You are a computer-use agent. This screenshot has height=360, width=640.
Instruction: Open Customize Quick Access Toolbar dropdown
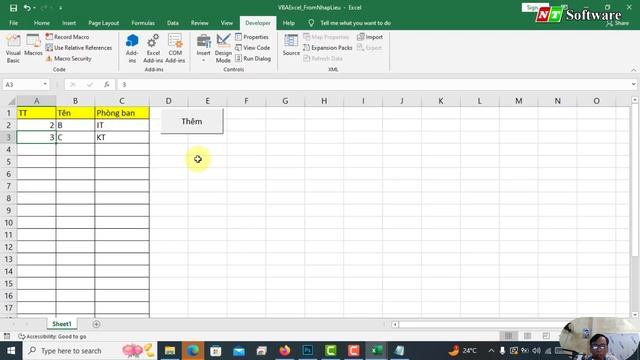(60, 8)
